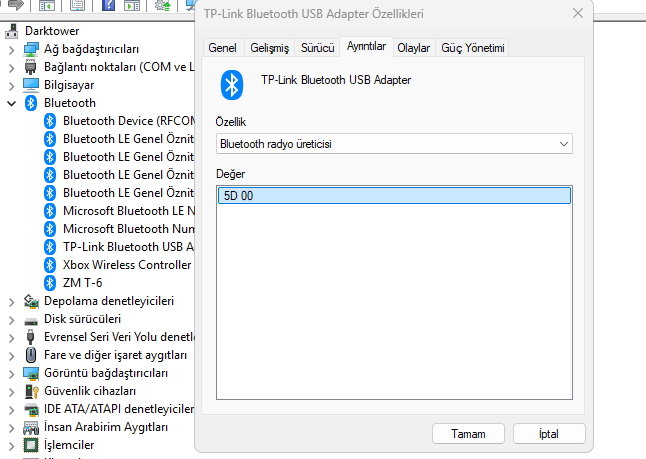Expand the İşlemciler node
The image size is (646, 459).
click(12, 446)
